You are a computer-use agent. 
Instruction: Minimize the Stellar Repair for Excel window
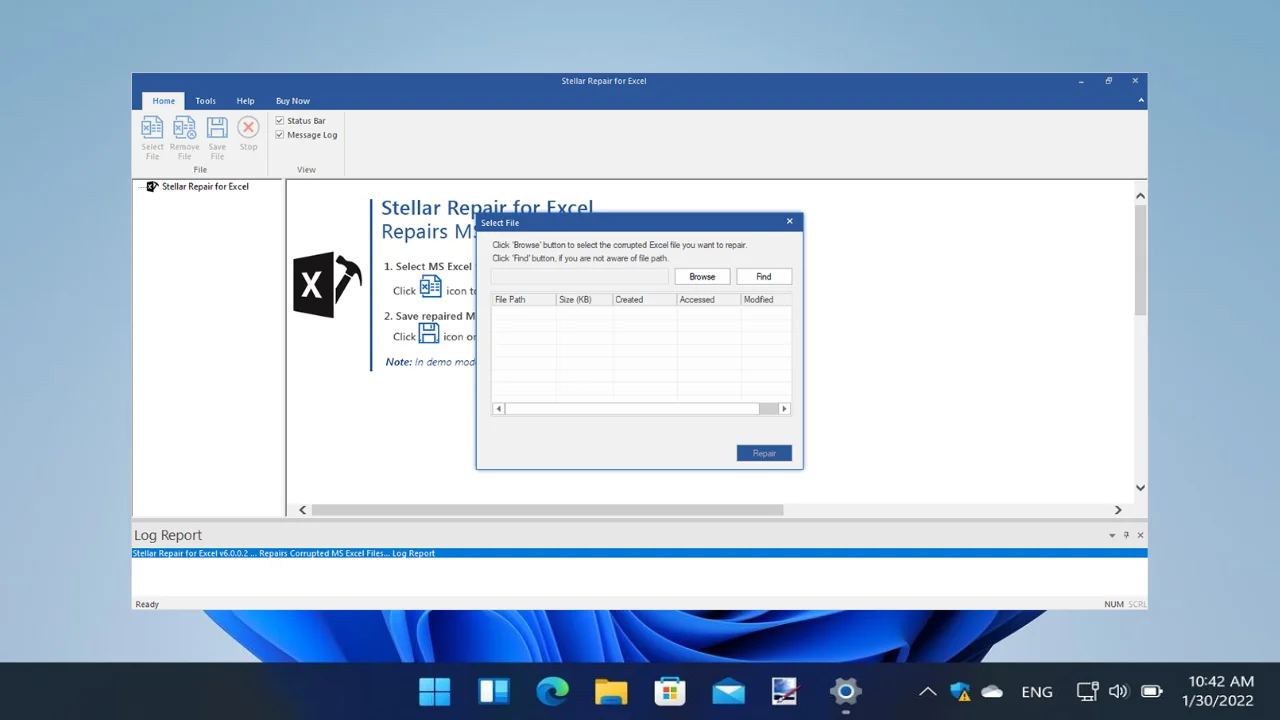[1081, 81]
